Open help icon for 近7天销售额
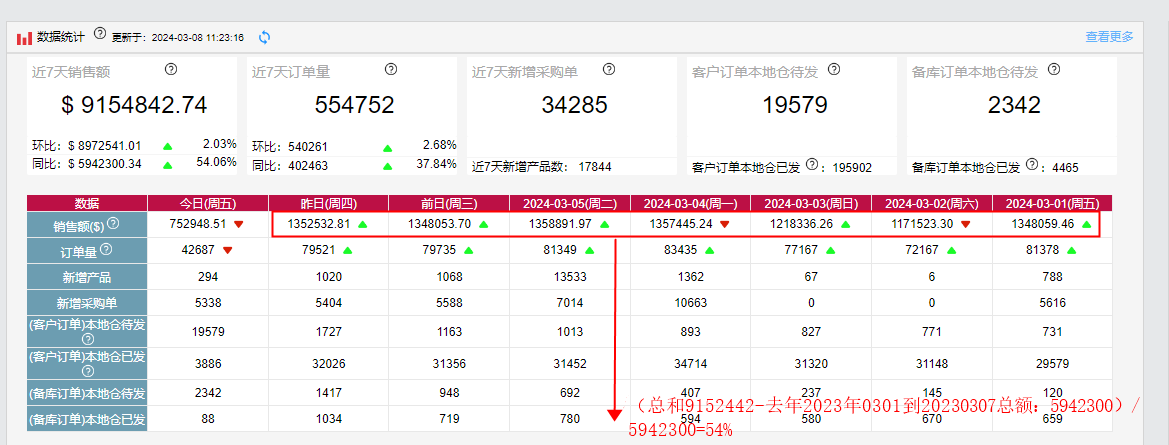1169x445 pixels. (x=171, y=69)
